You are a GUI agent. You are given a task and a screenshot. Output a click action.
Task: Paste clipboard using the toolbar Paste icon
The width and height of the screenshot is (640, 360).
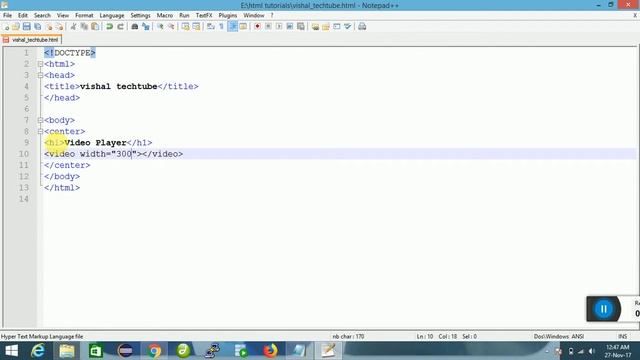[95, 27]
